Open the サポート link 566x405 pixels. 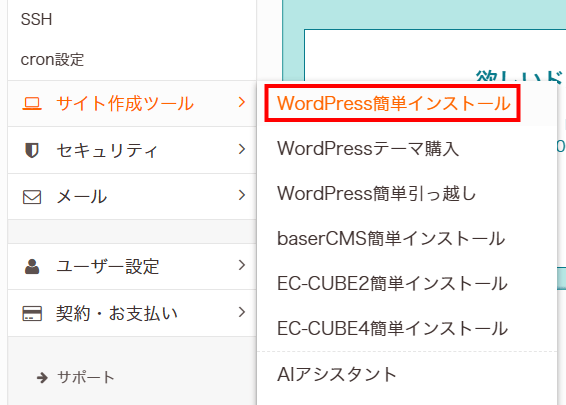click(x=86, y=378)
